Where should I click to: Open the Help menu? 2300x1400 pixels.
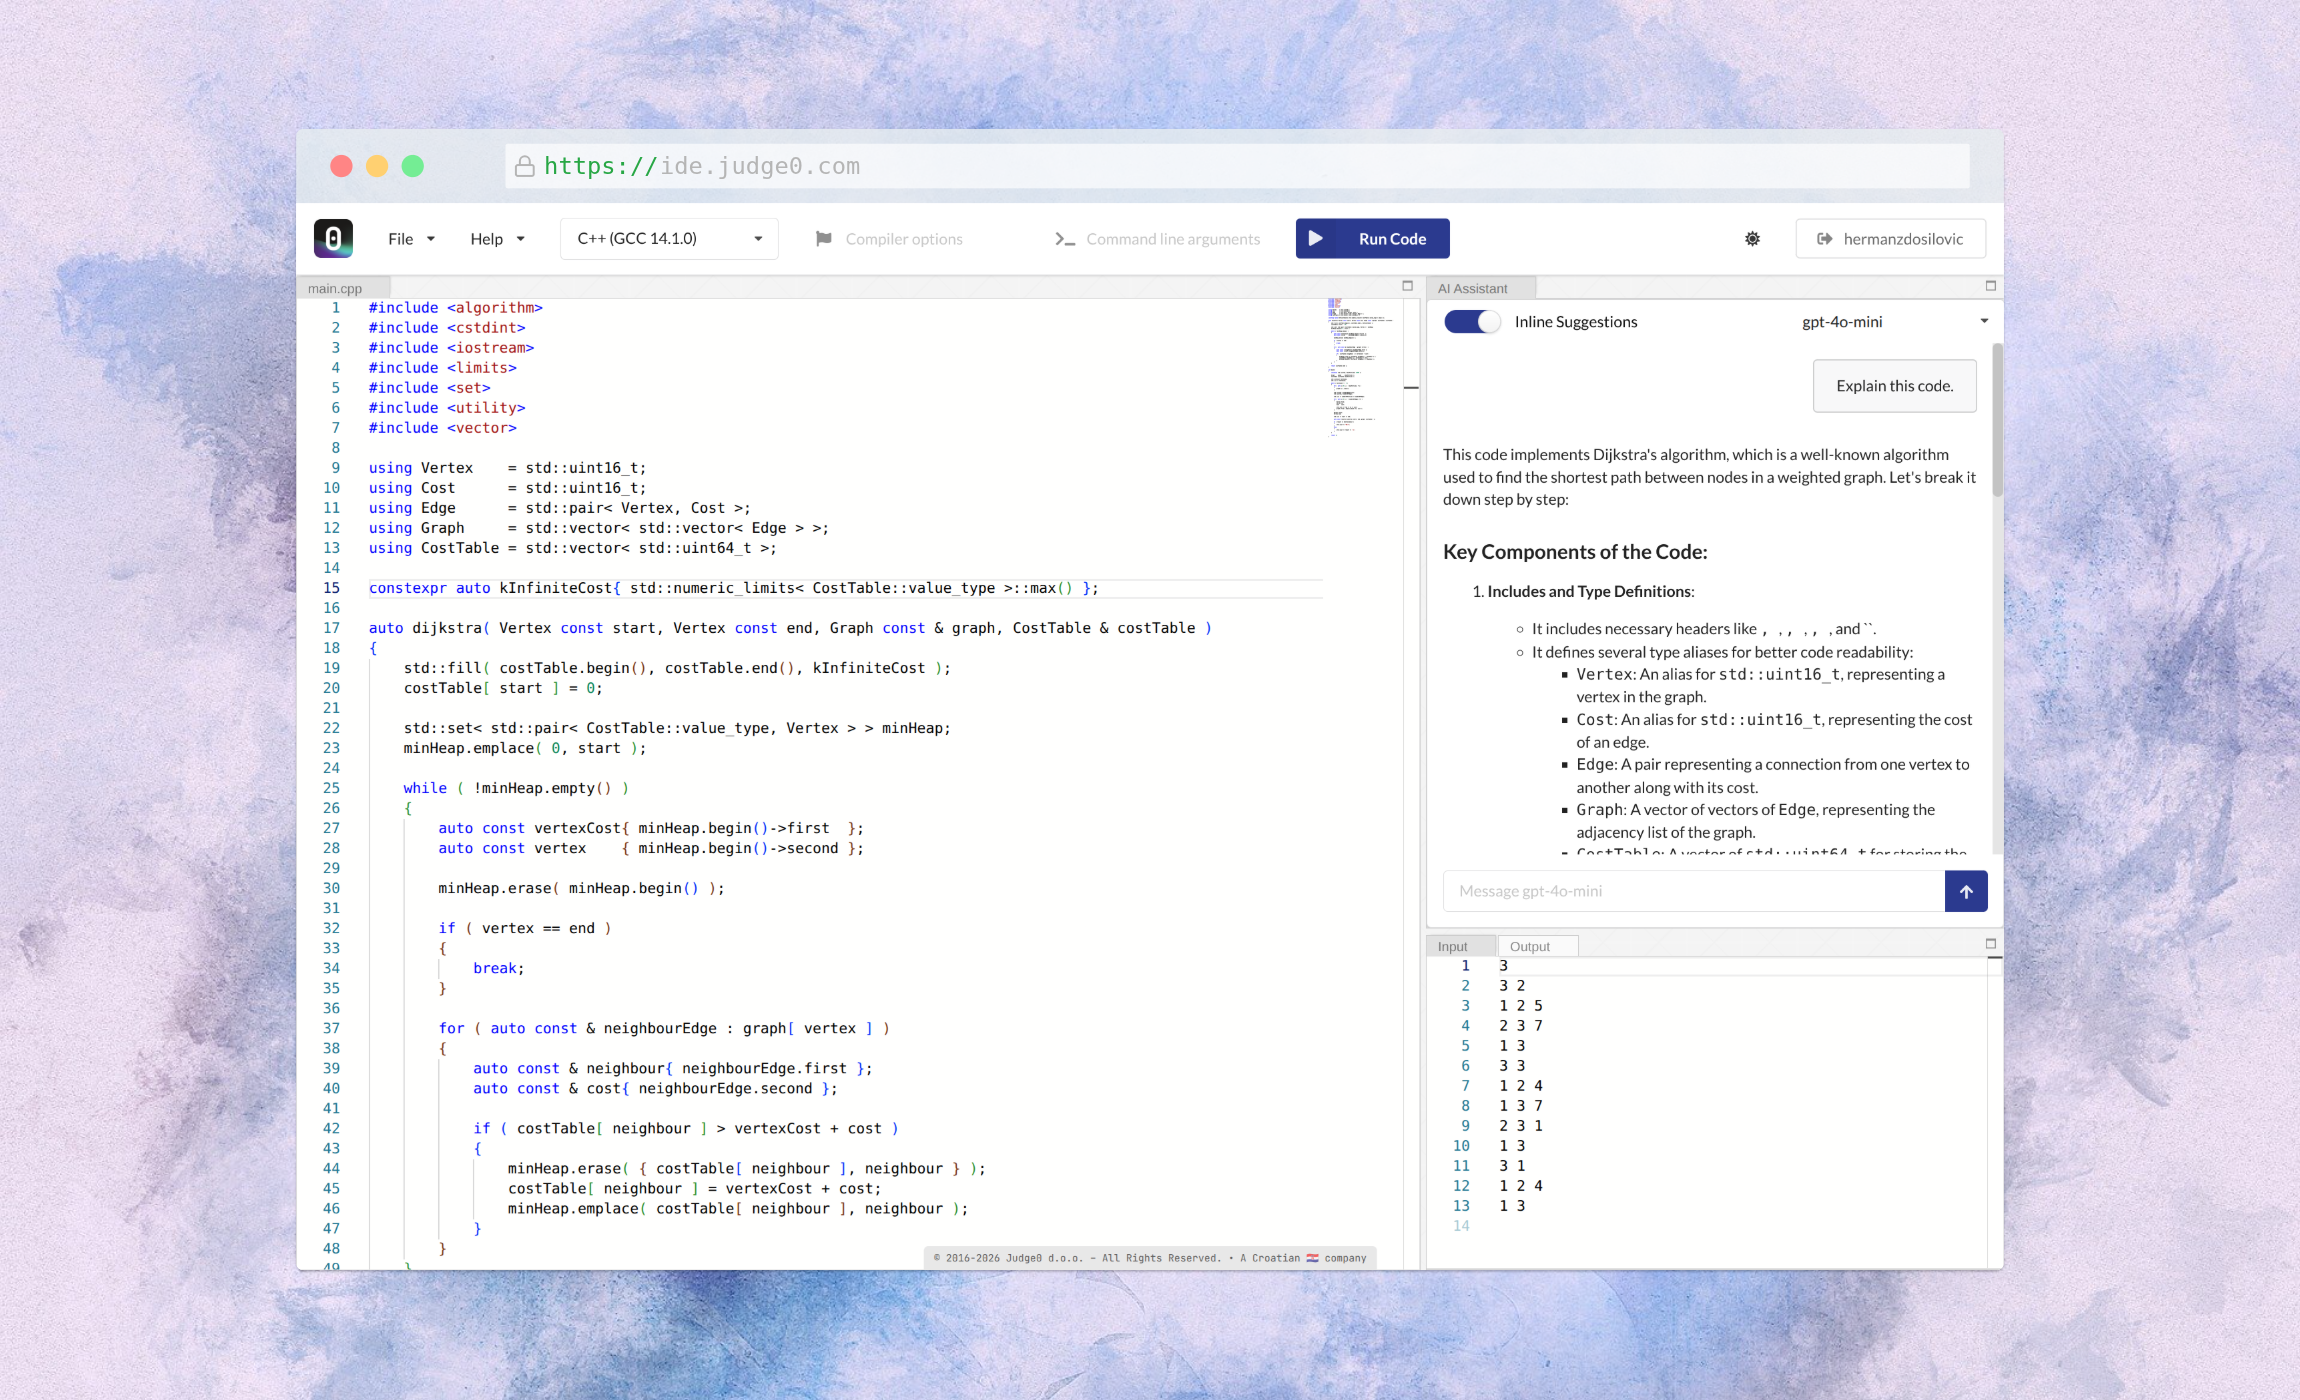(497, 239)
